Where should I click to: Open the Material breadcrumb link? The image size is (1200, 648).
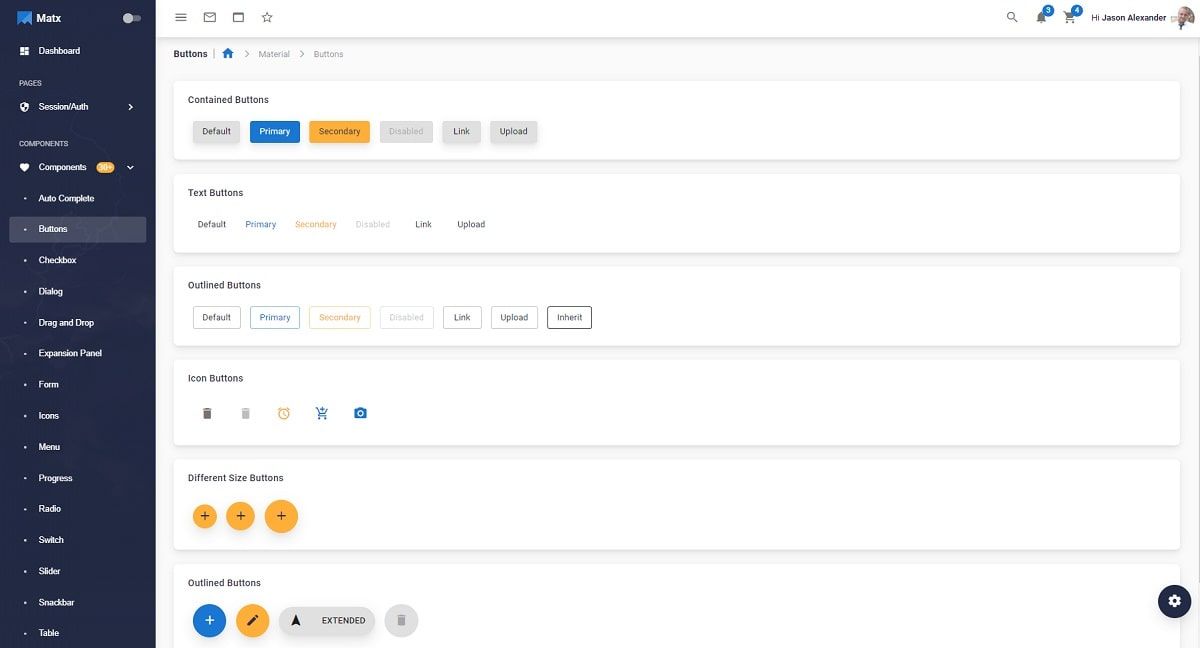click(274, 53)
